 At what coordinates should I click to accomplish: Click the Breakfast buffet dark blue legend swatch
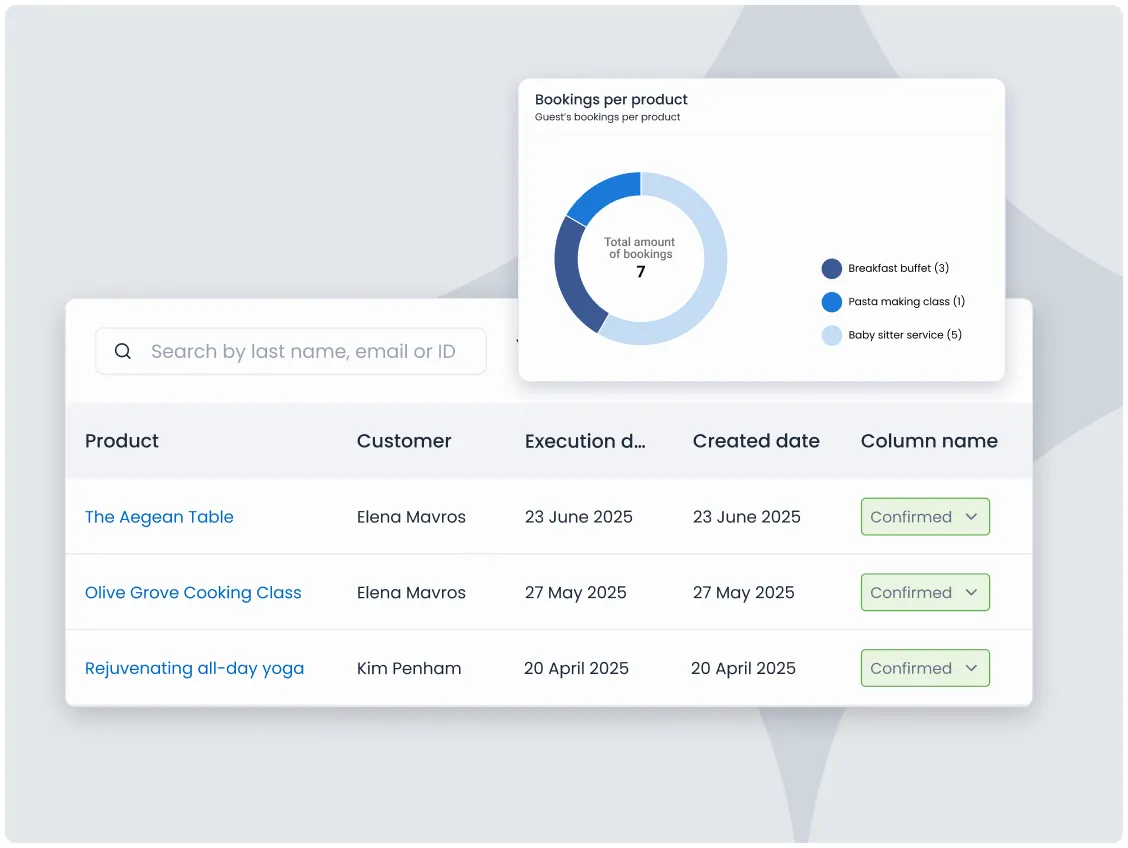[832, 268]
